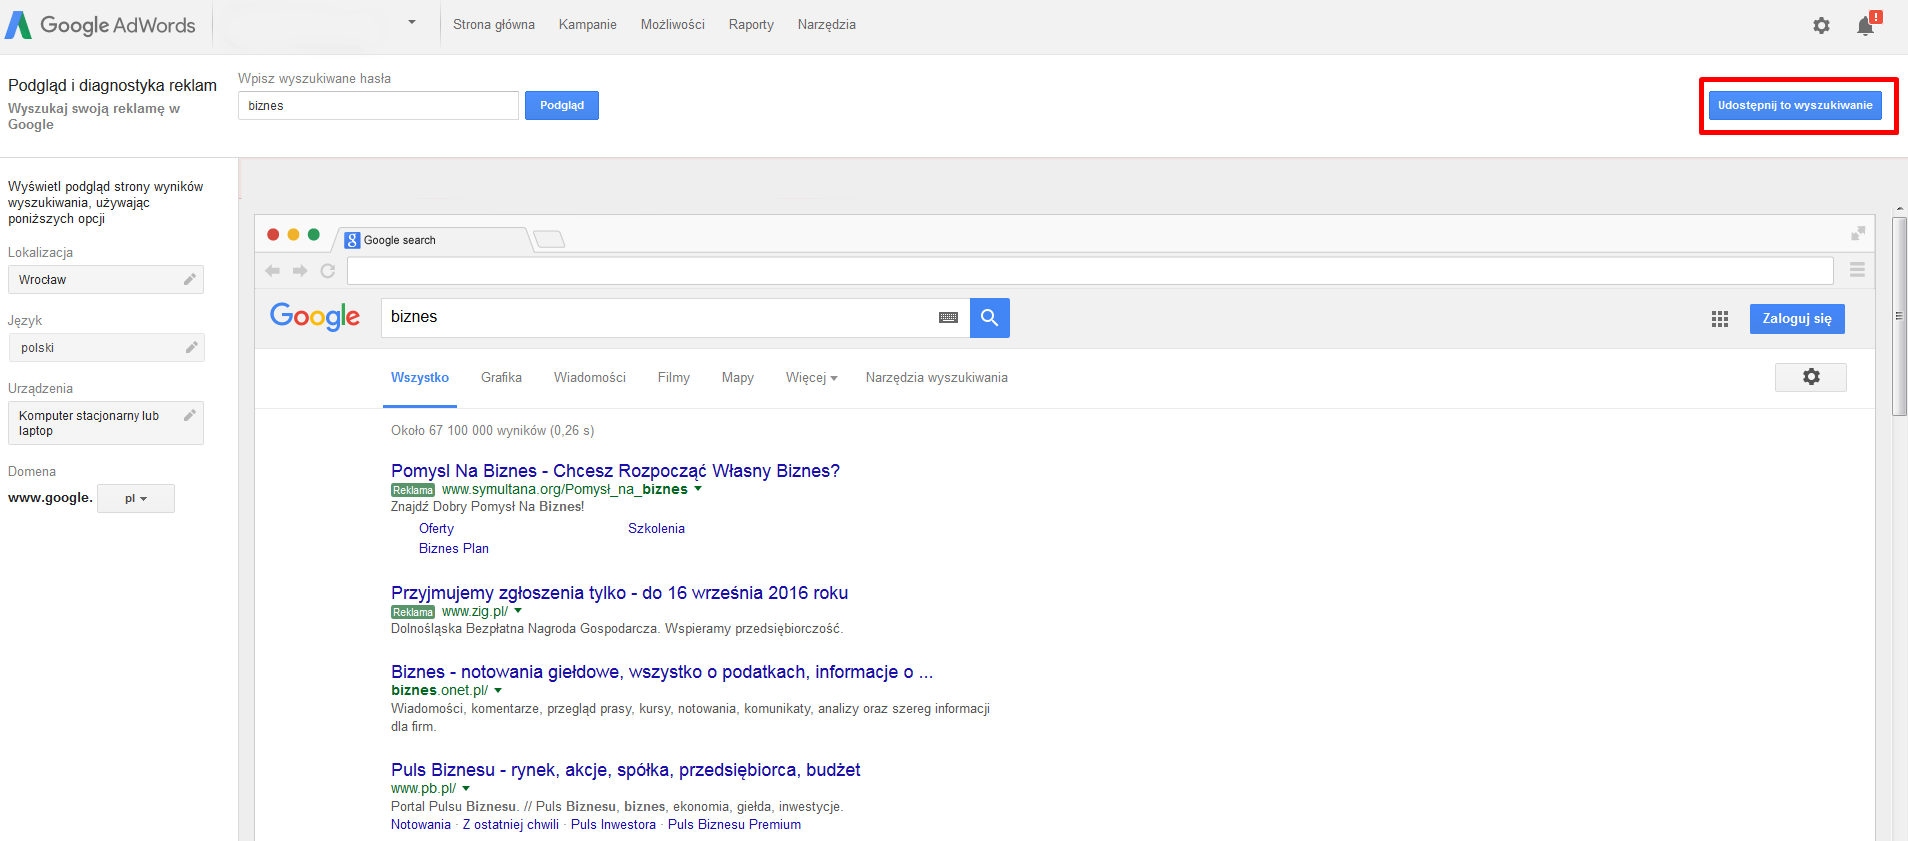Screen dimensions: 1908x841
Task: Click browser forward arrow in preview
Action: click(x=300, y=271)
